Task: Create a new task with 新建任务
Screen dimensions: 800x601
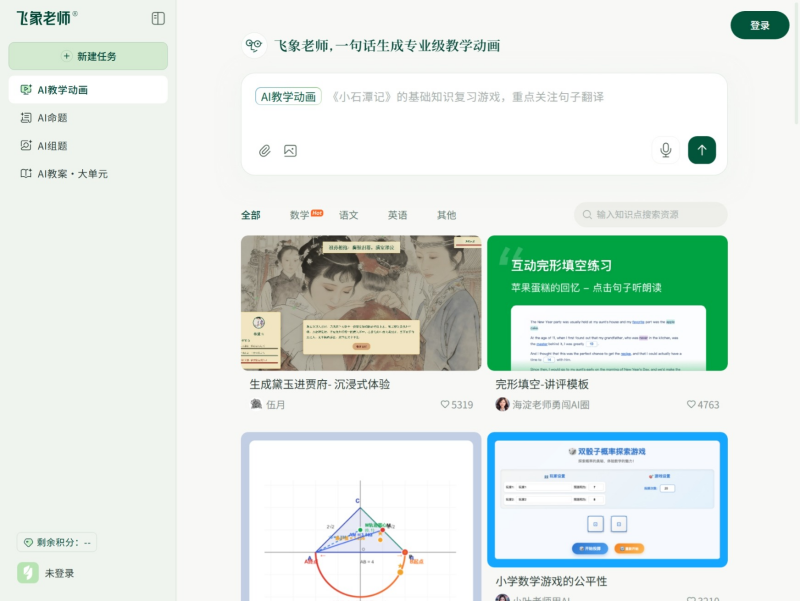Action: pos(87,55)
